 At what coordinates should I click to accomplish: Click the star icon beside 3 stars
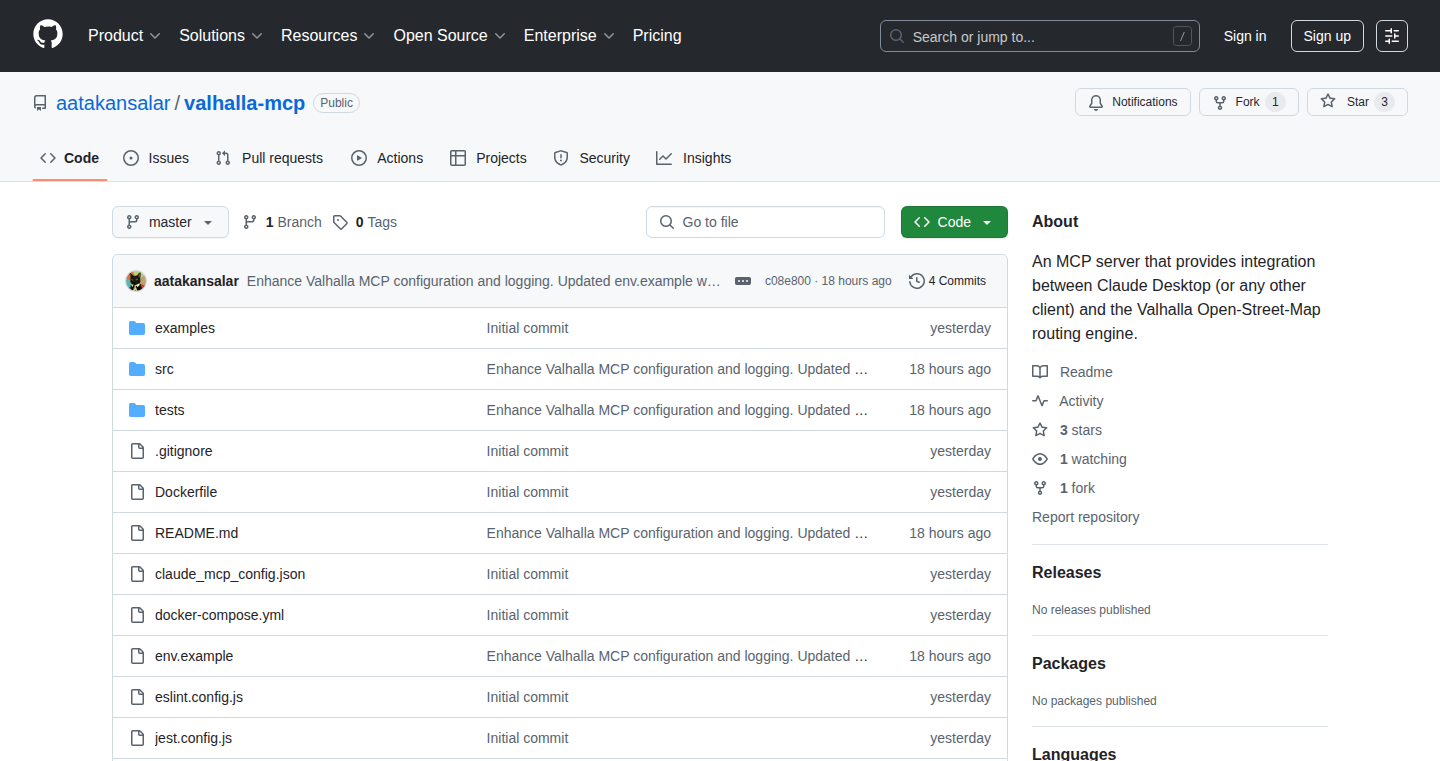pyautogui.click(x=1040, y=430)
